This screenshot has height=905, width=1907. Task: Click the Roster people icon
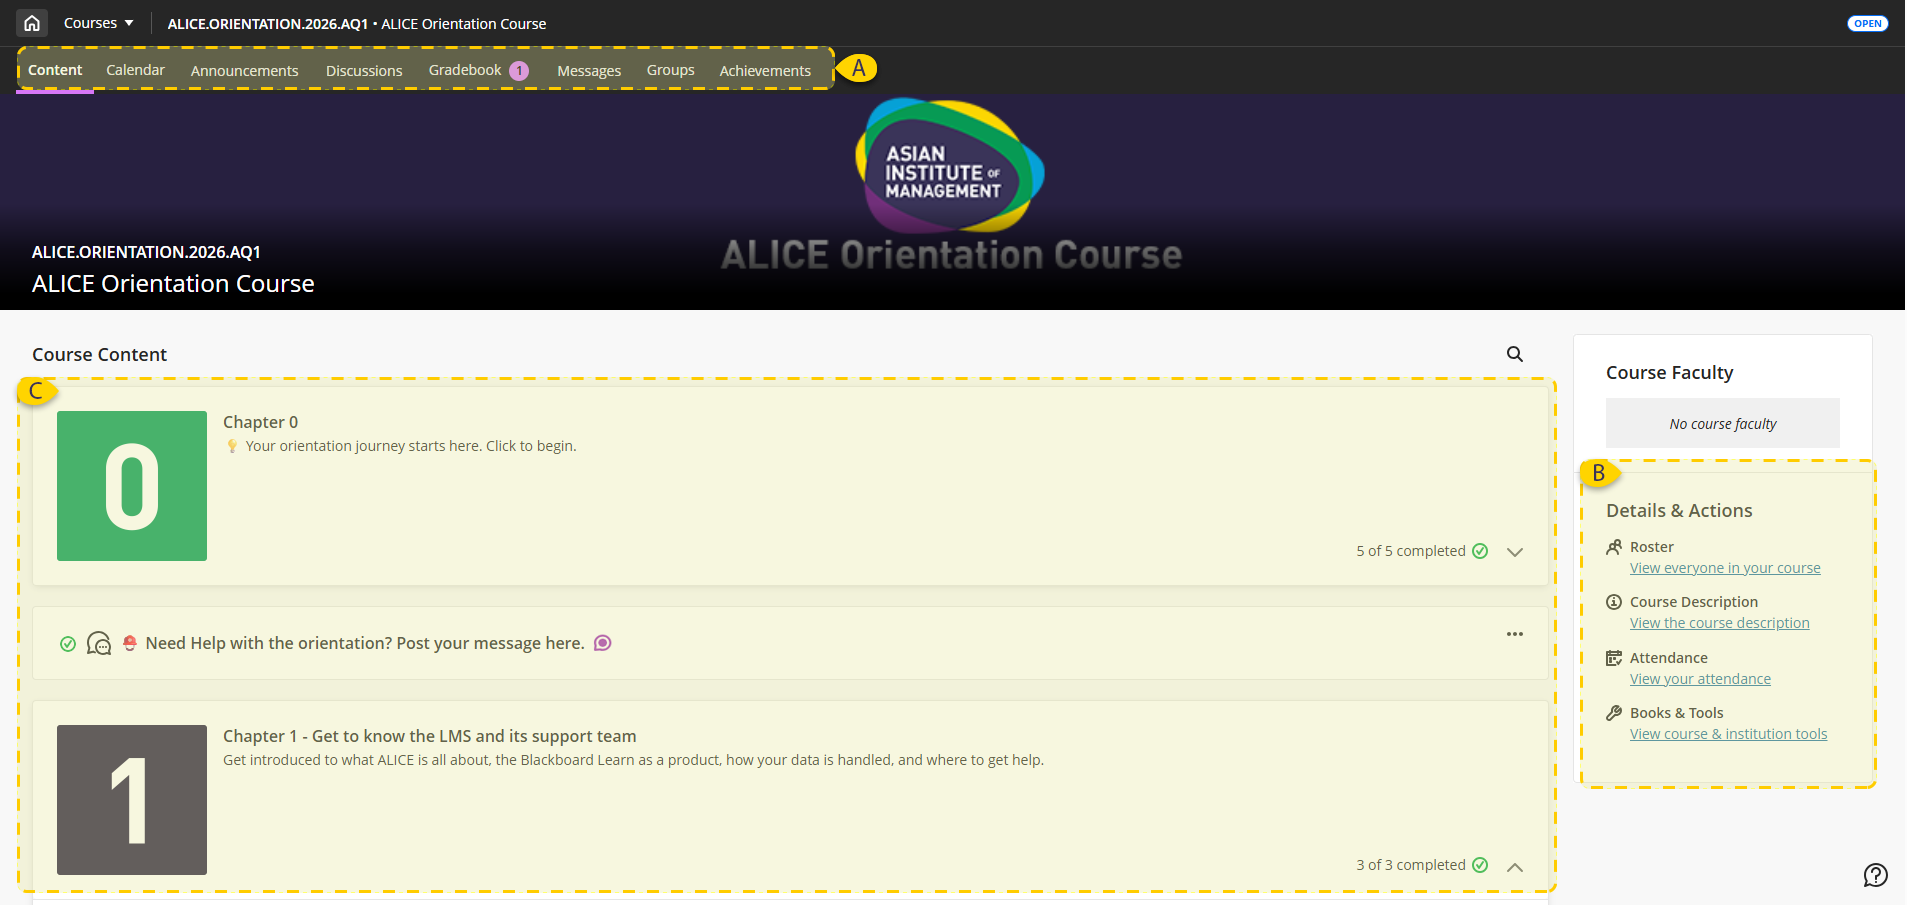(1614, 547)
